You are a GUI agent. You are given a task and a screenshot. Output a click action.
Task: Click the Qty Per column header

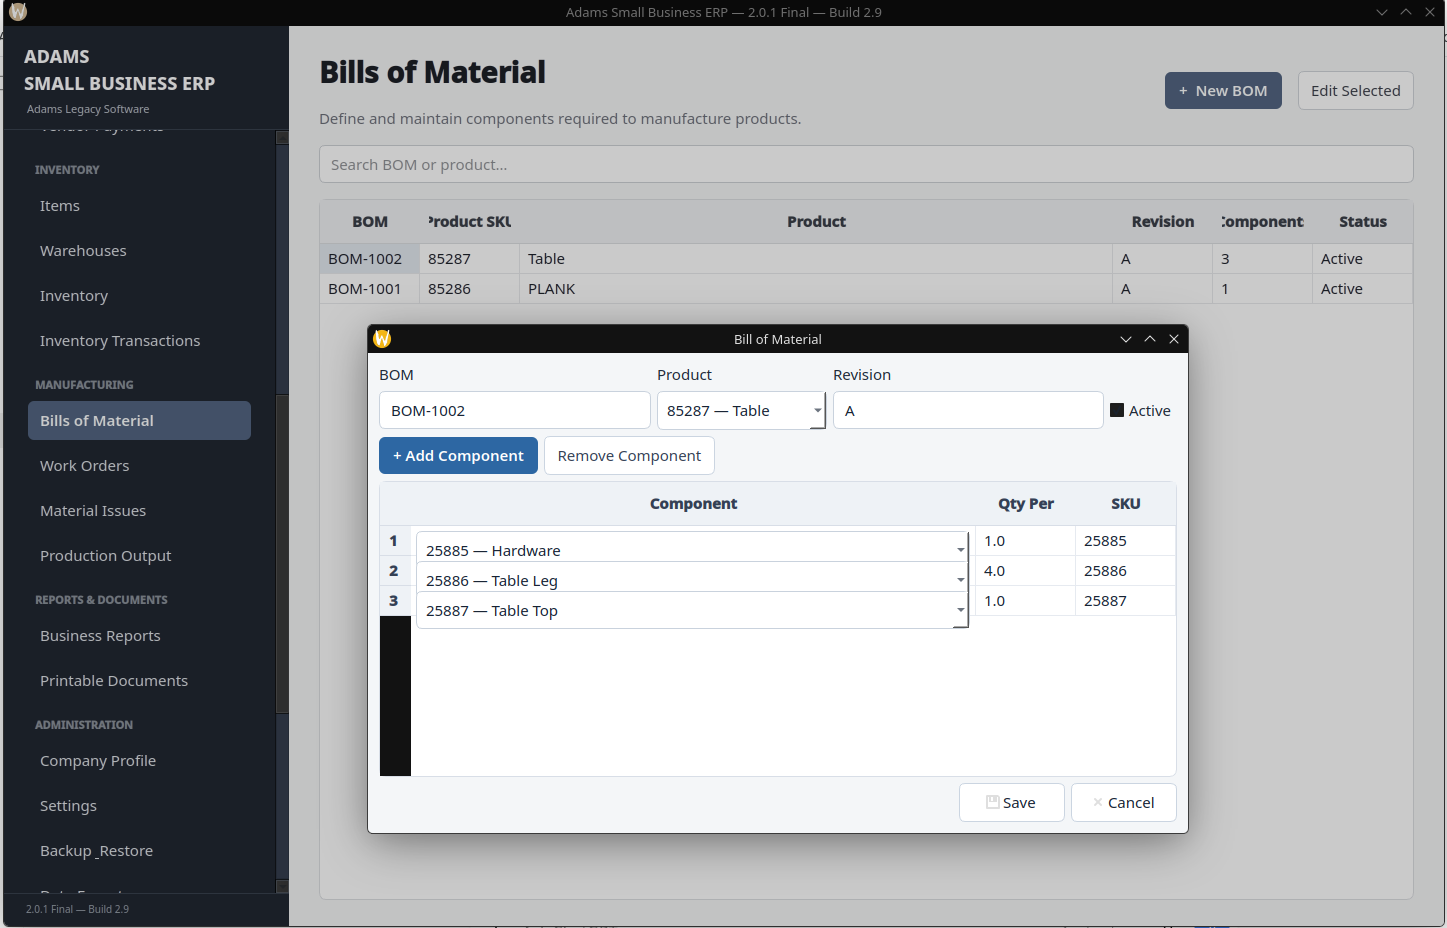[x=1025, y=504]
